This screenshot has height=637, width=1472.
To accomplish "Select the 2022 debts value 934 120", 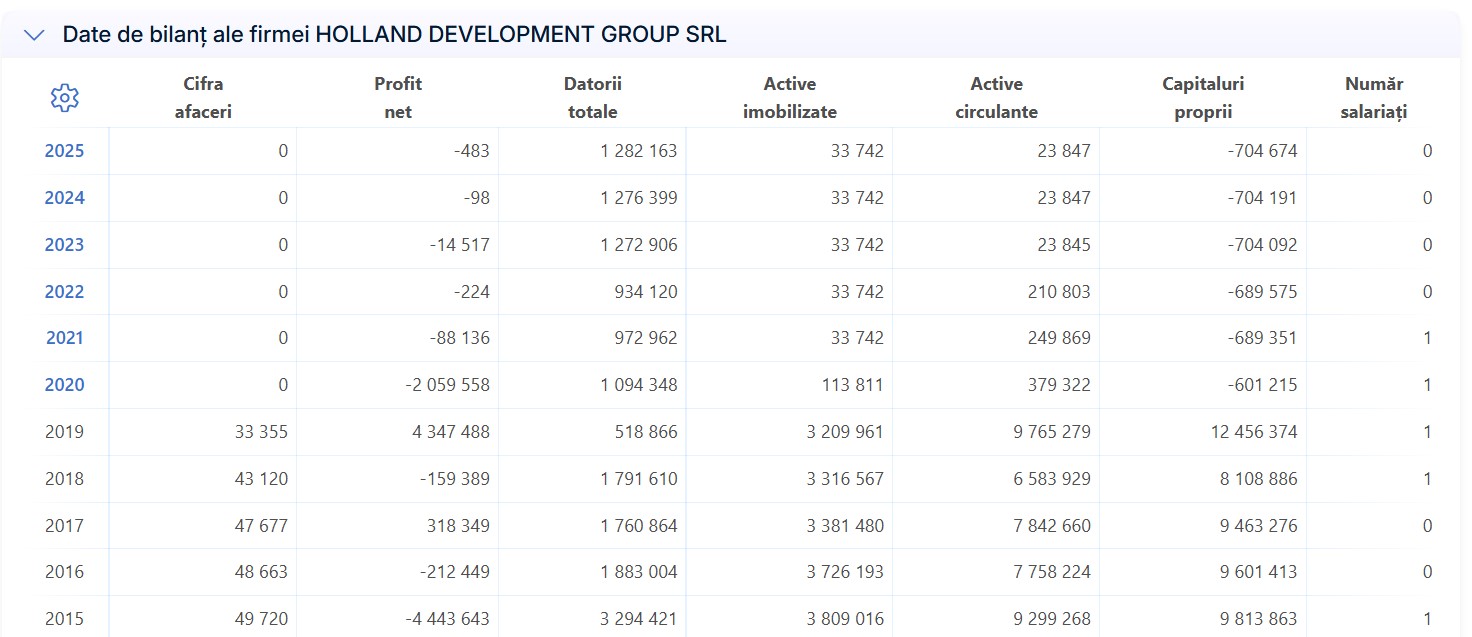I will point(646,292).
